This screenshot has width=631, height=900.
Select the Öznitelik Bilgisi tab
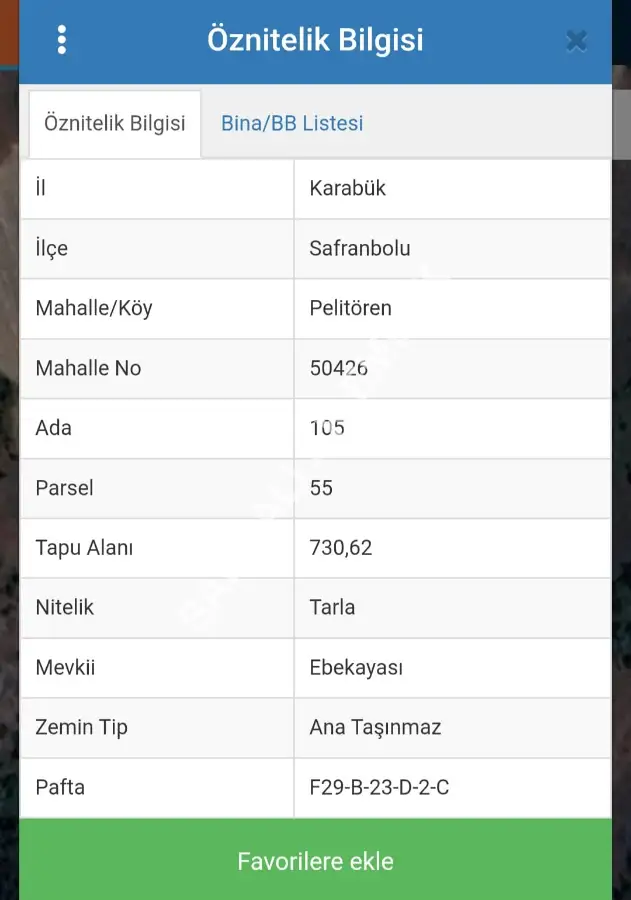(x=115, y=123)
